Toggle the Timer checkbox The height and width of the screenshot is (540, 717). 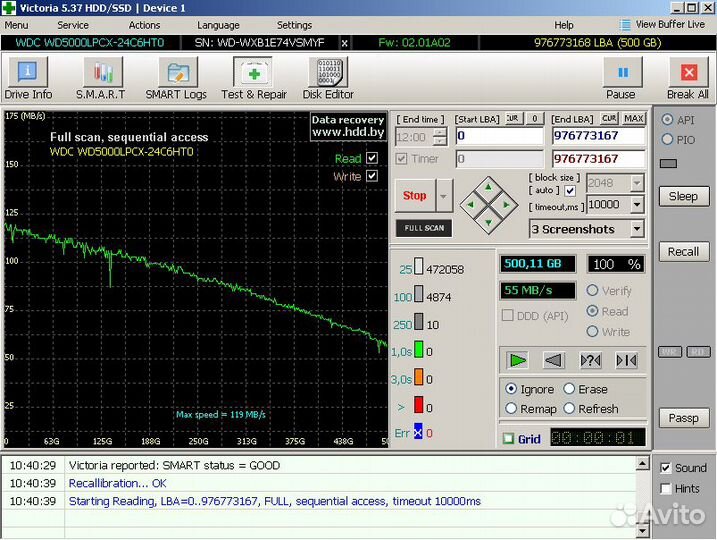point(401,159)
